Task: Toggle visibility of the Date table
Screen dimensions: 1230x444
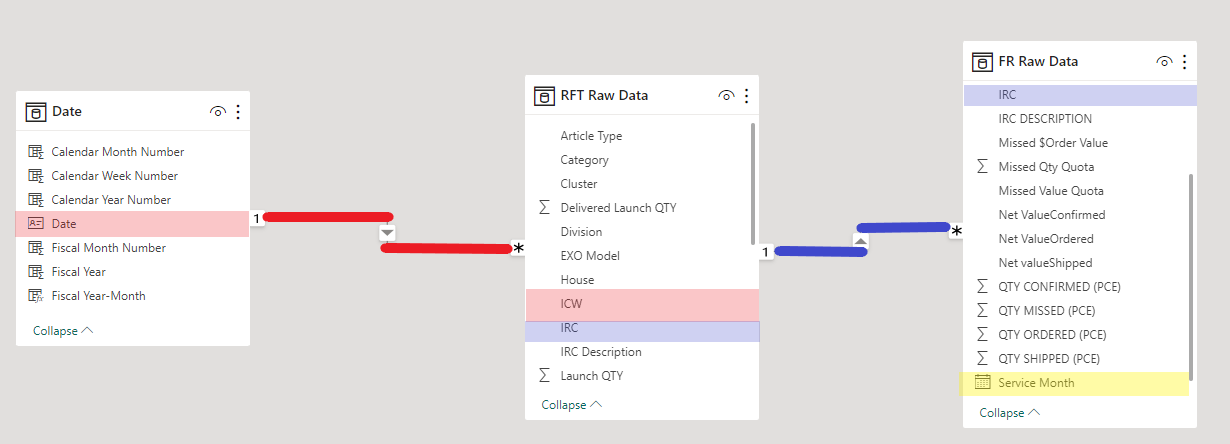Action: coord(218,112)
